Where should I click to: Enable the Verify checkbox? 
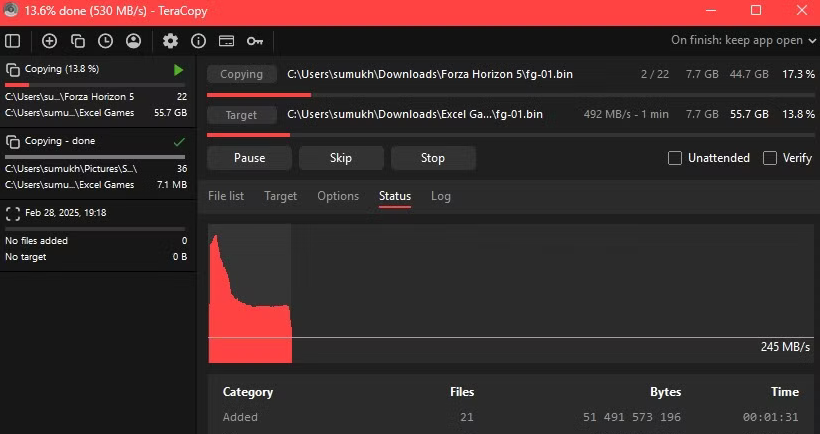770,158
